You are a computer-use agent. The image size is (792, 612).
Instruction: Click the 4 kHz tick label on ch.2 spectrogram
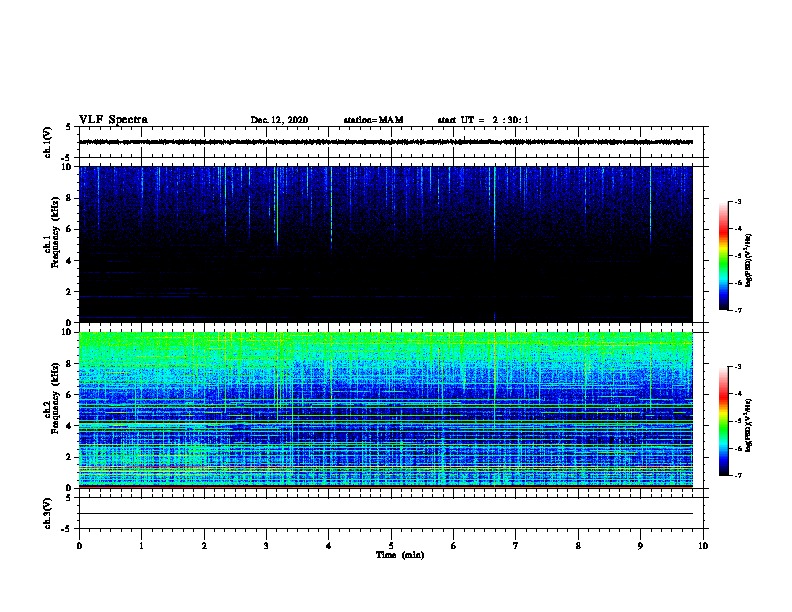click(x=69, y=426)
